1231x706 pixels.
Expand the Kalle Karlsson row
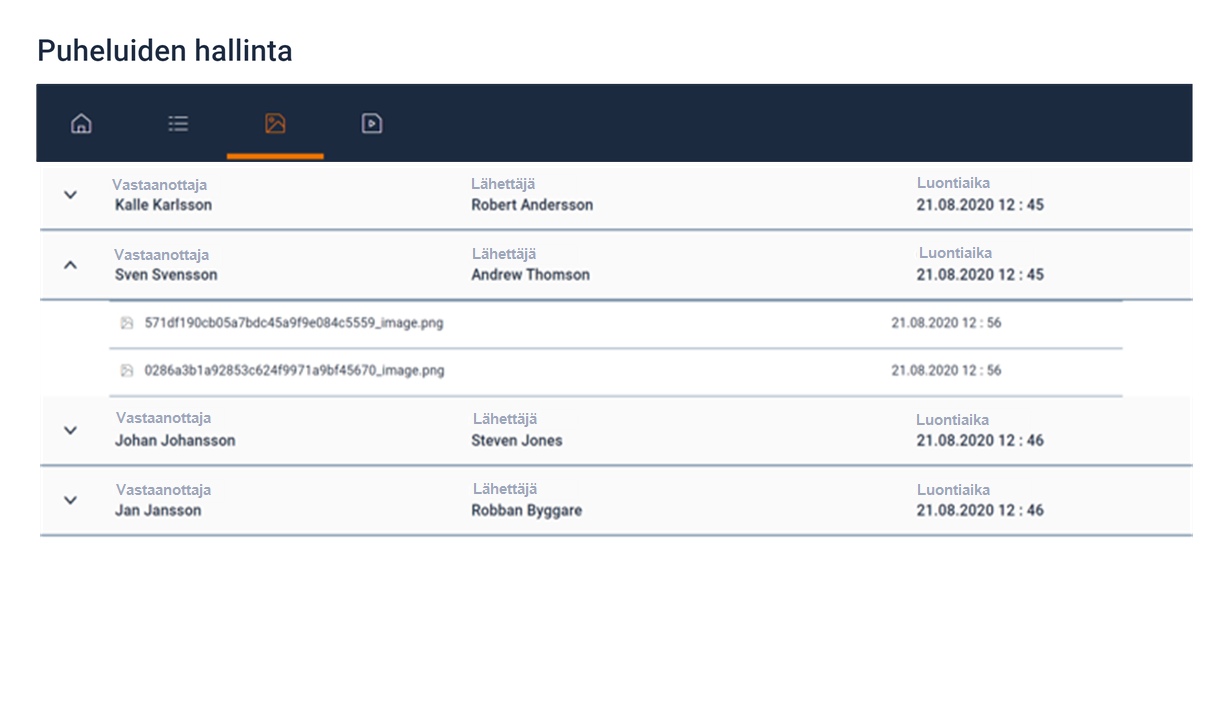[70, 195]
